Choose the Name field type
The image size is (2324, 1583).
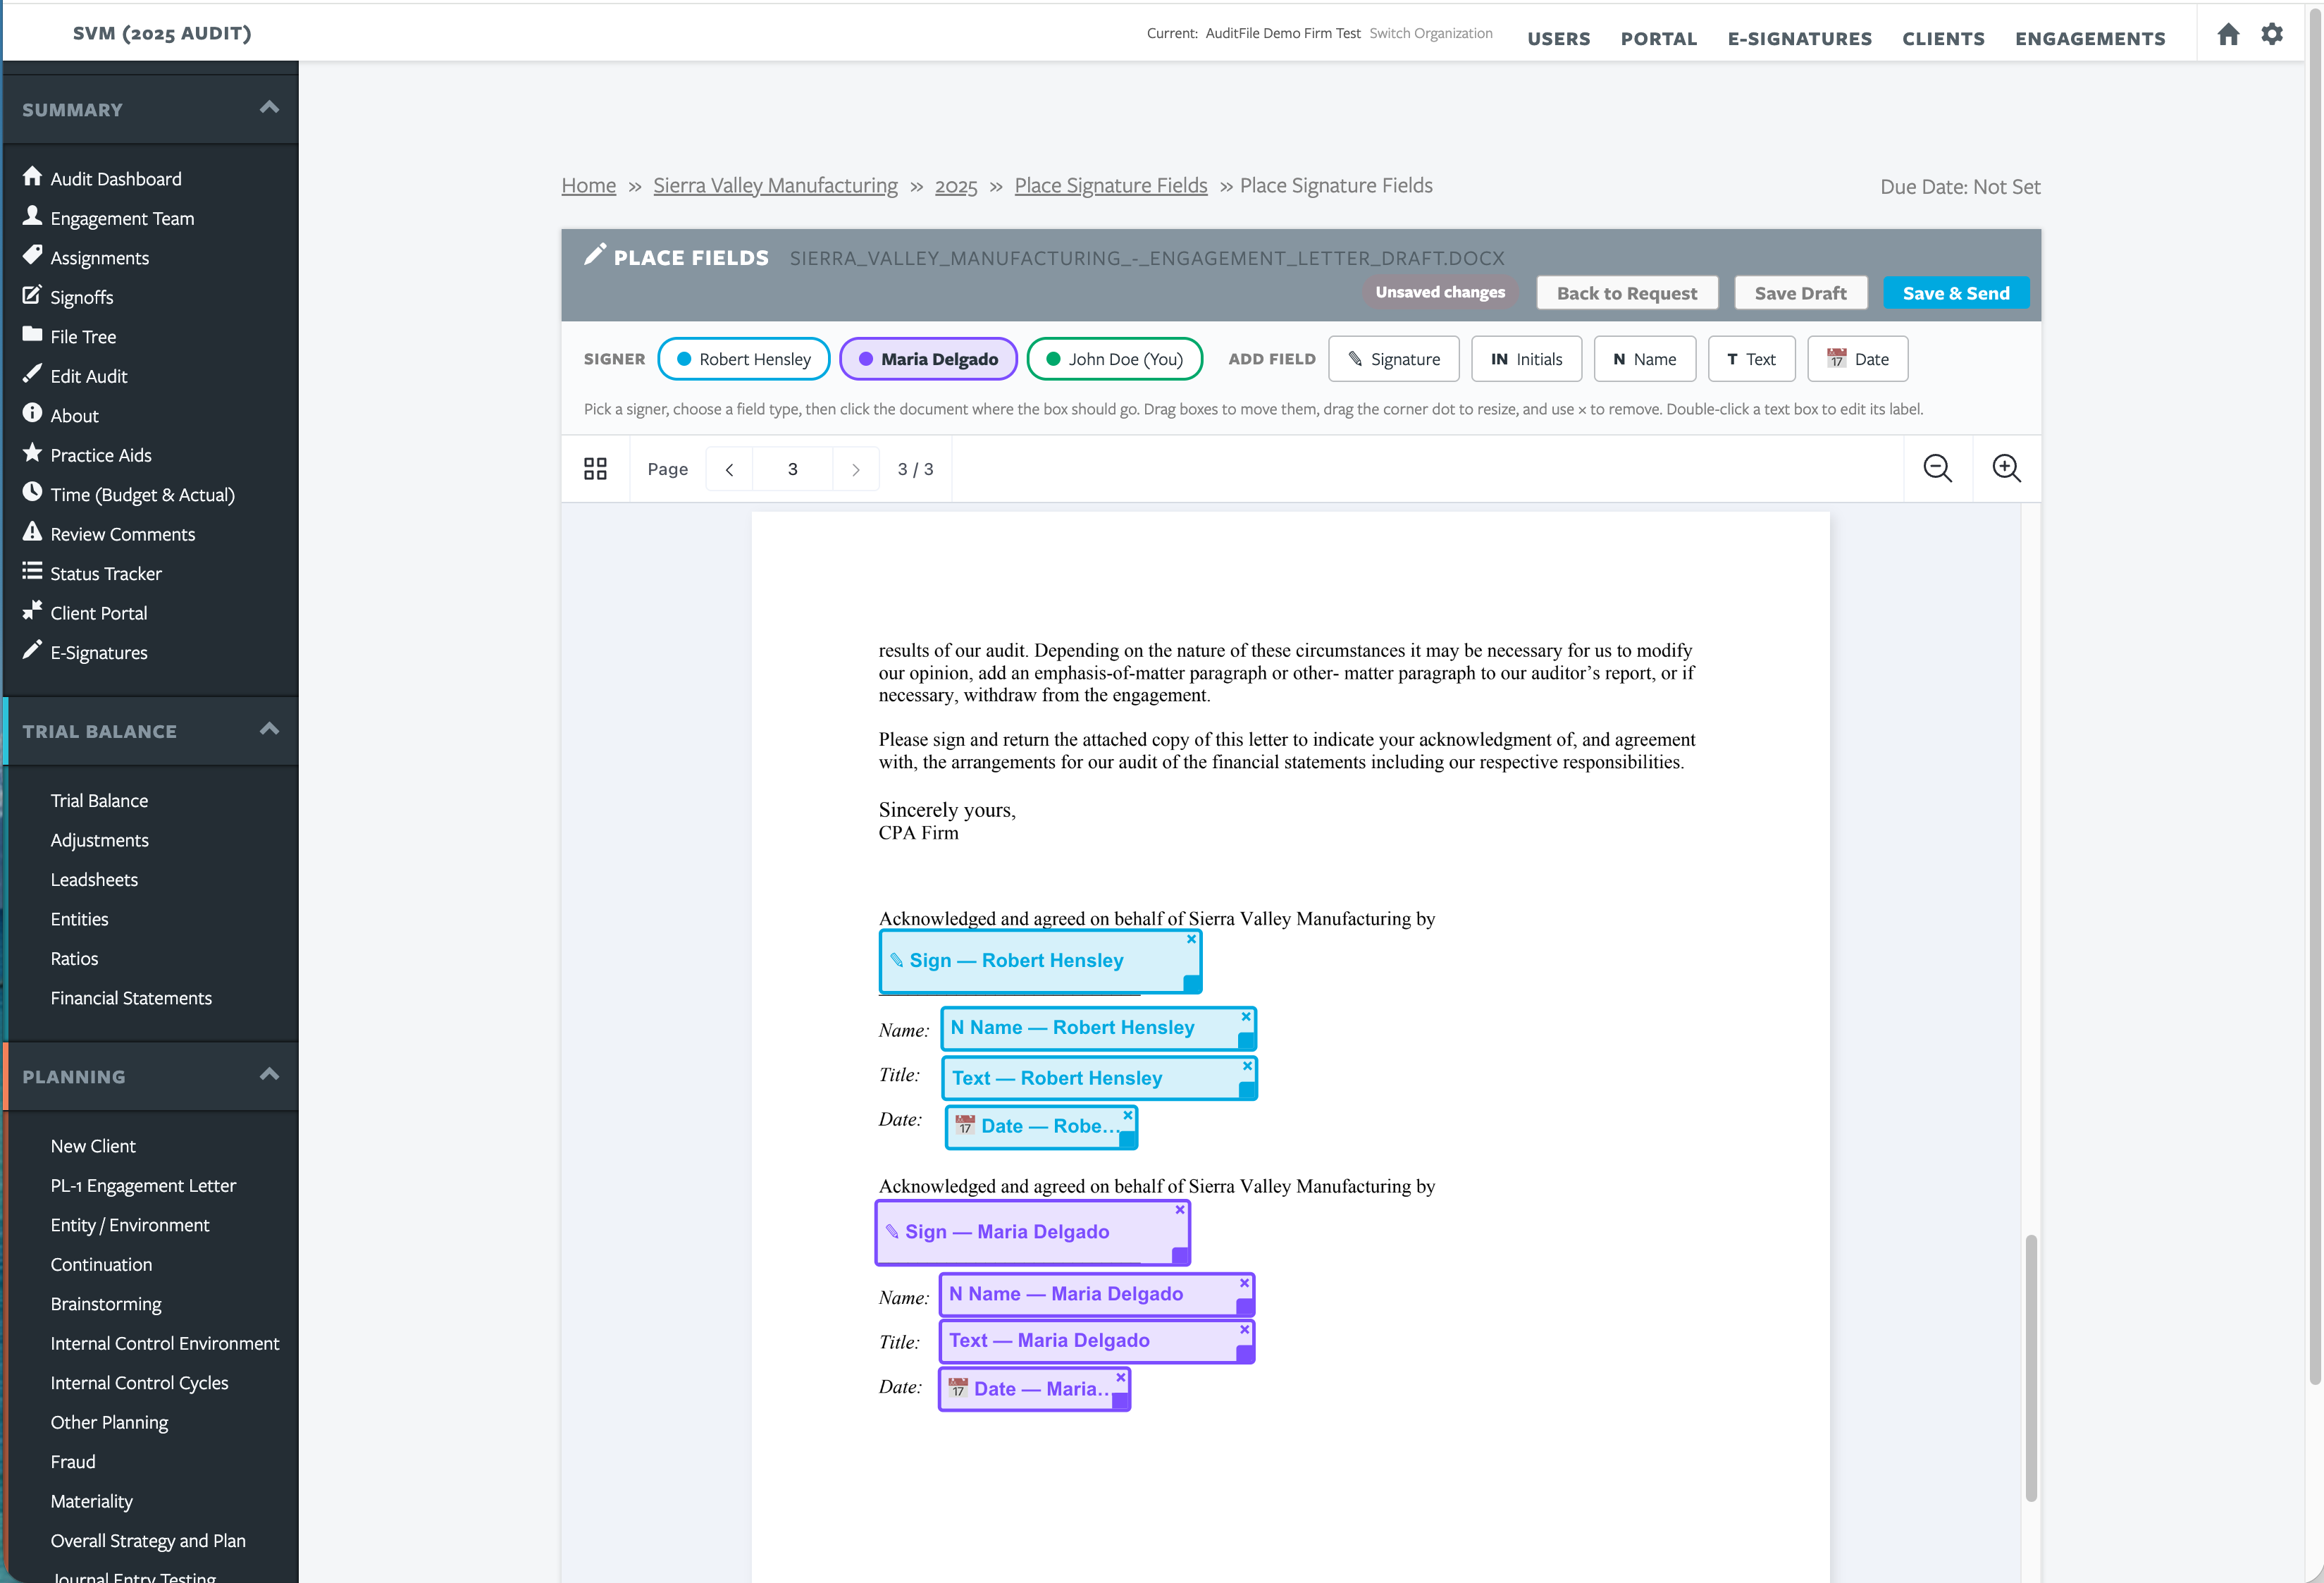coord(1644,359)
